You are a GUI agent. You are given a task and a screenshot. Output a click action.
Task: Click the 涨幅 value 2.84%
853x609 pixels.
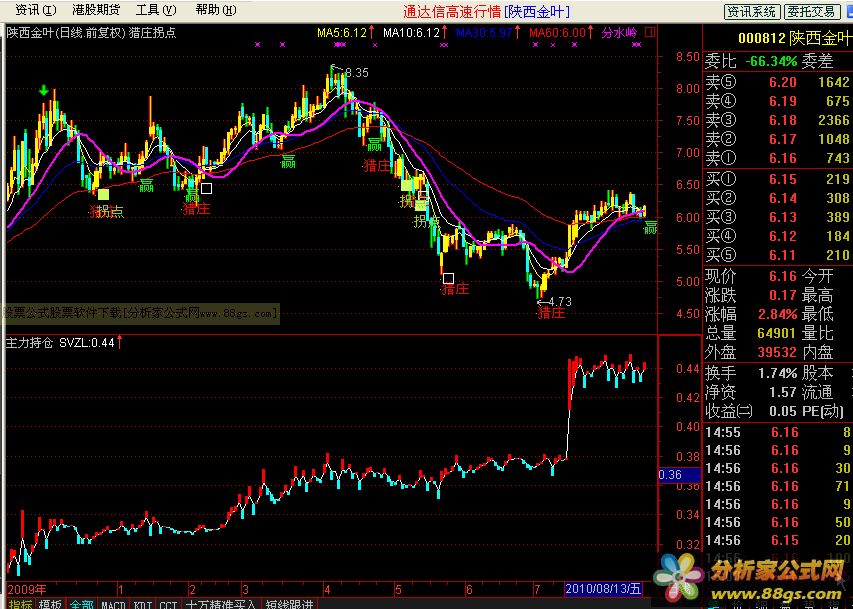click(777, 315)
